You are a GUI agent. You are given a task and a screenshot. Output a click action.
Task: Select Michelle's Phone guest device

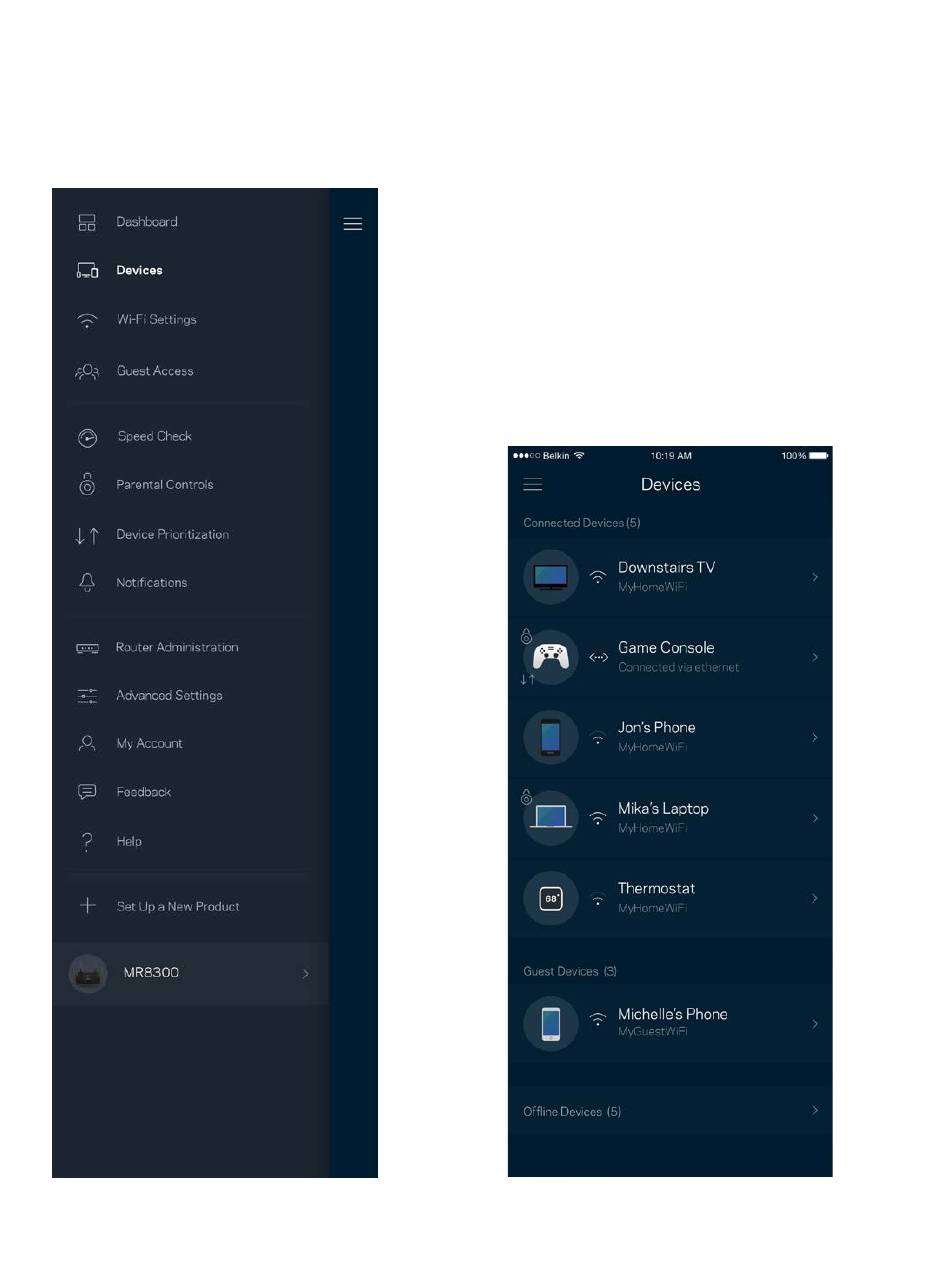[670, 1023]
